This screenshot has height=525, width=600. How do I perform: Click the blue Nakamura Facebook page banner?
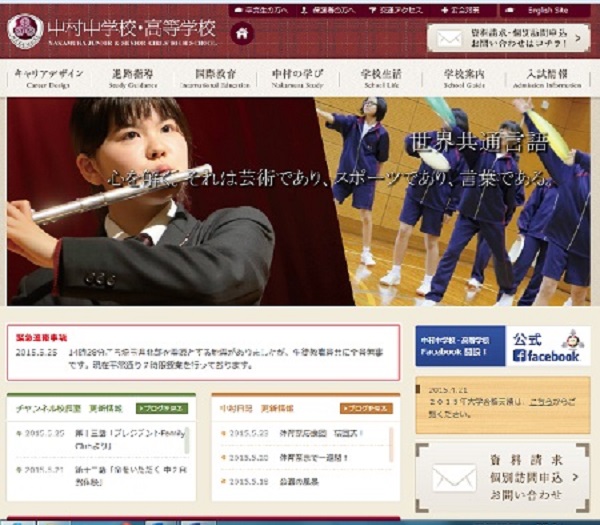tap(460, 347)
